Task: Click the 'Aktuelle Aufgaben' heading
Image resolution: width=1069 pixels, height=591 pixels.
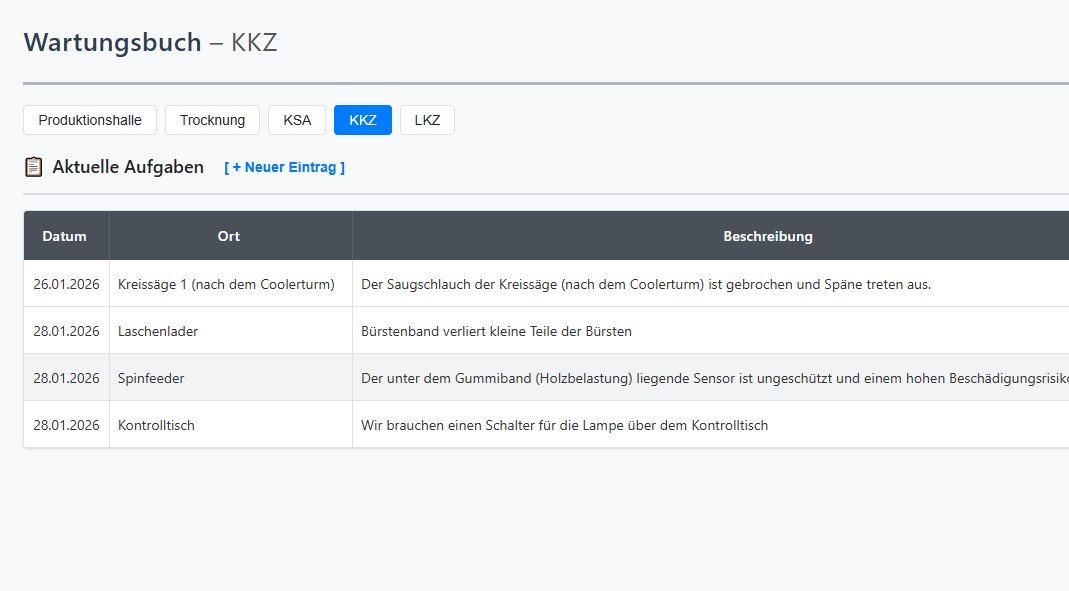Action: click(x=128, y=167)
